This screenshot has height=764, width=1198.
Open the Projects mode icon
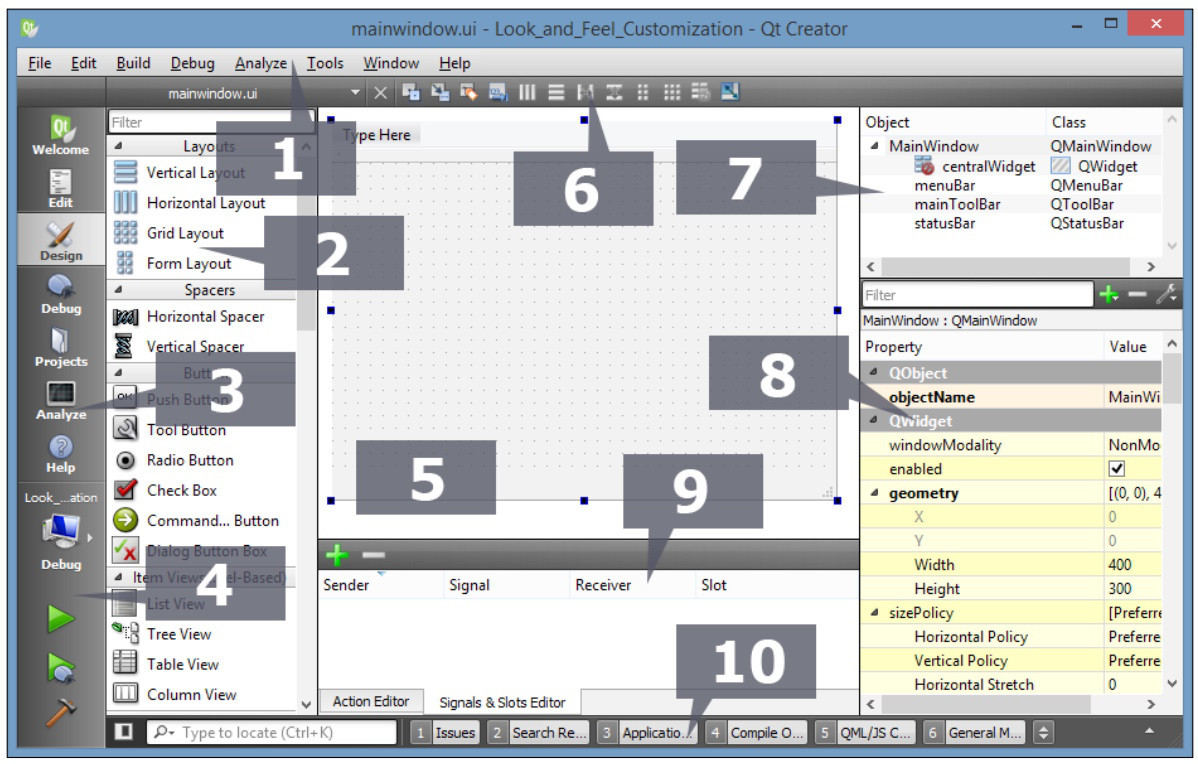point(60,347)
